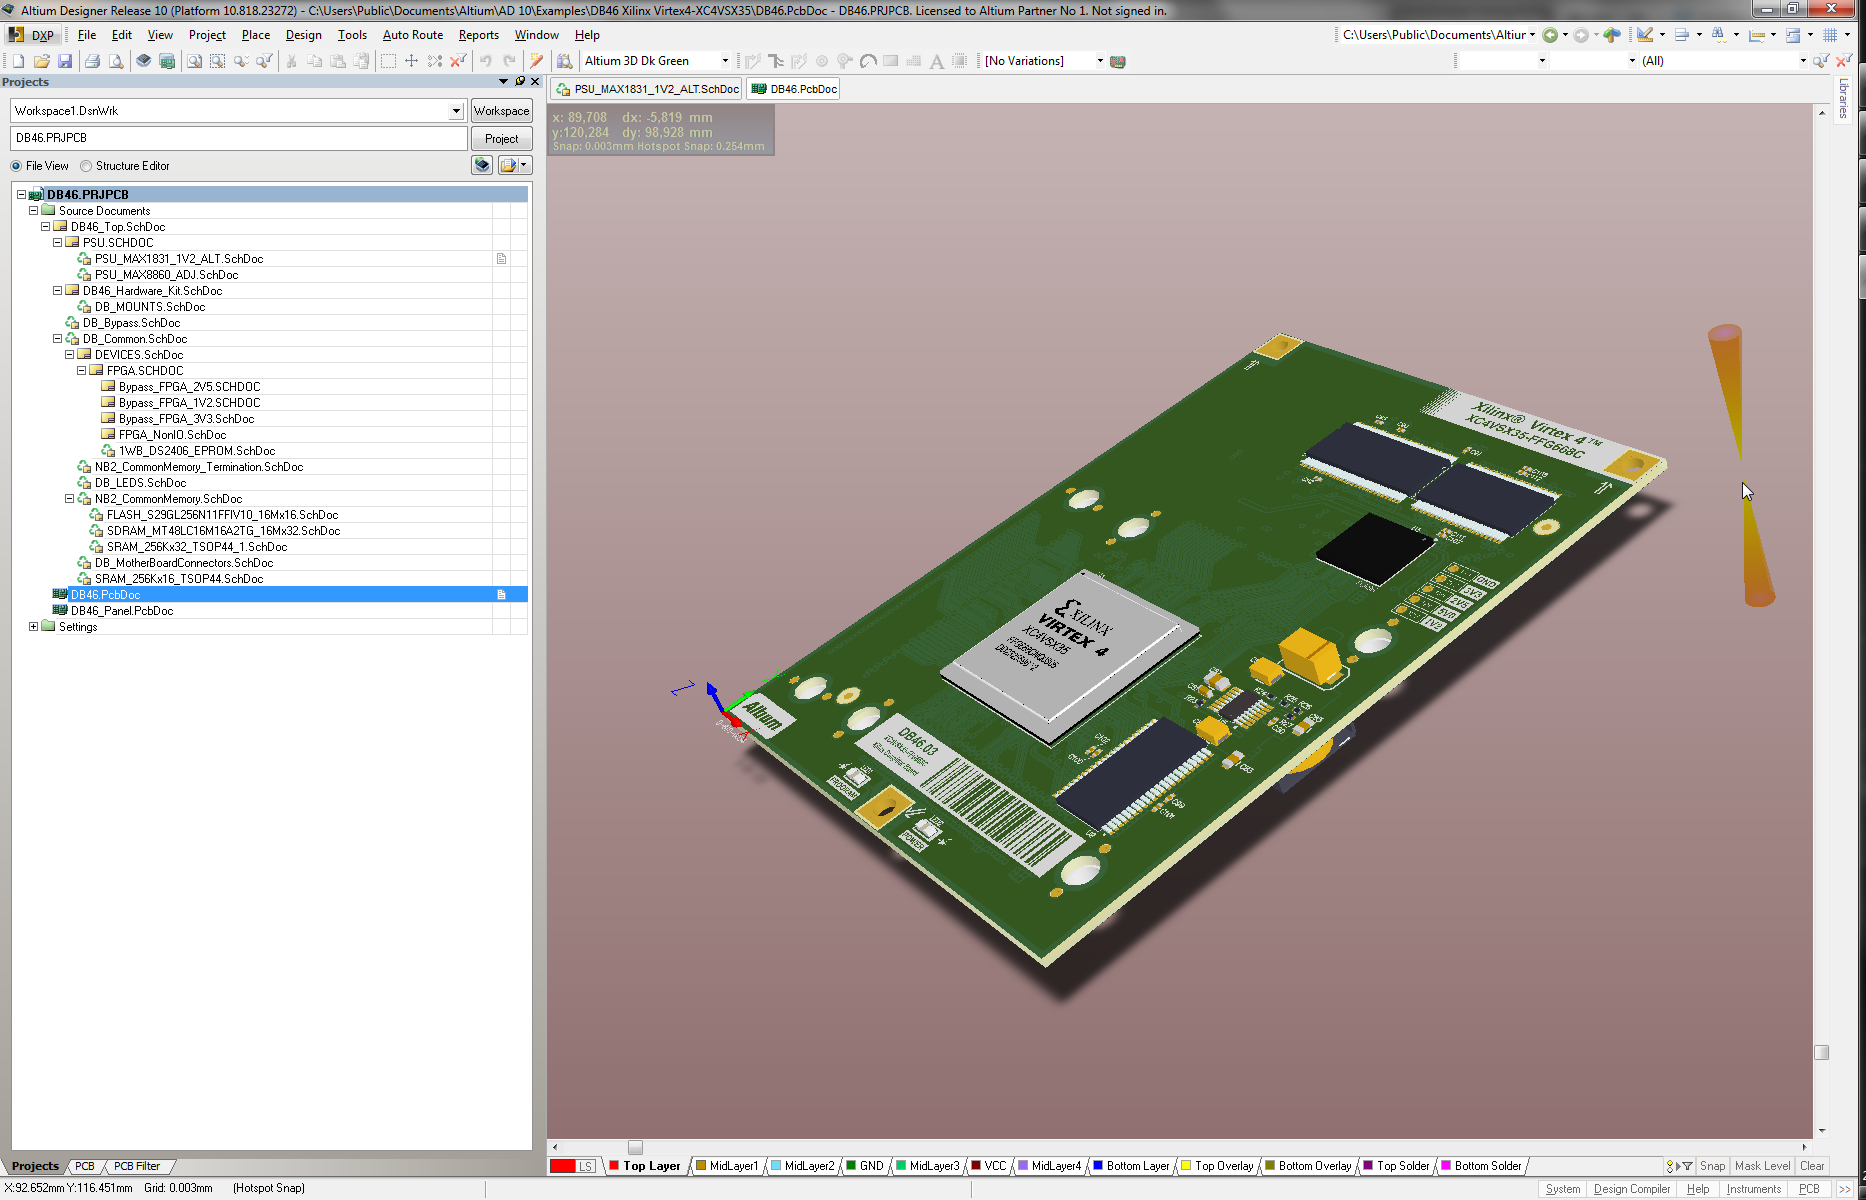This screenshot has width=1866, height=1200.
Task: Click the green back navigation arrow
Action: (x=1549, y=35)
